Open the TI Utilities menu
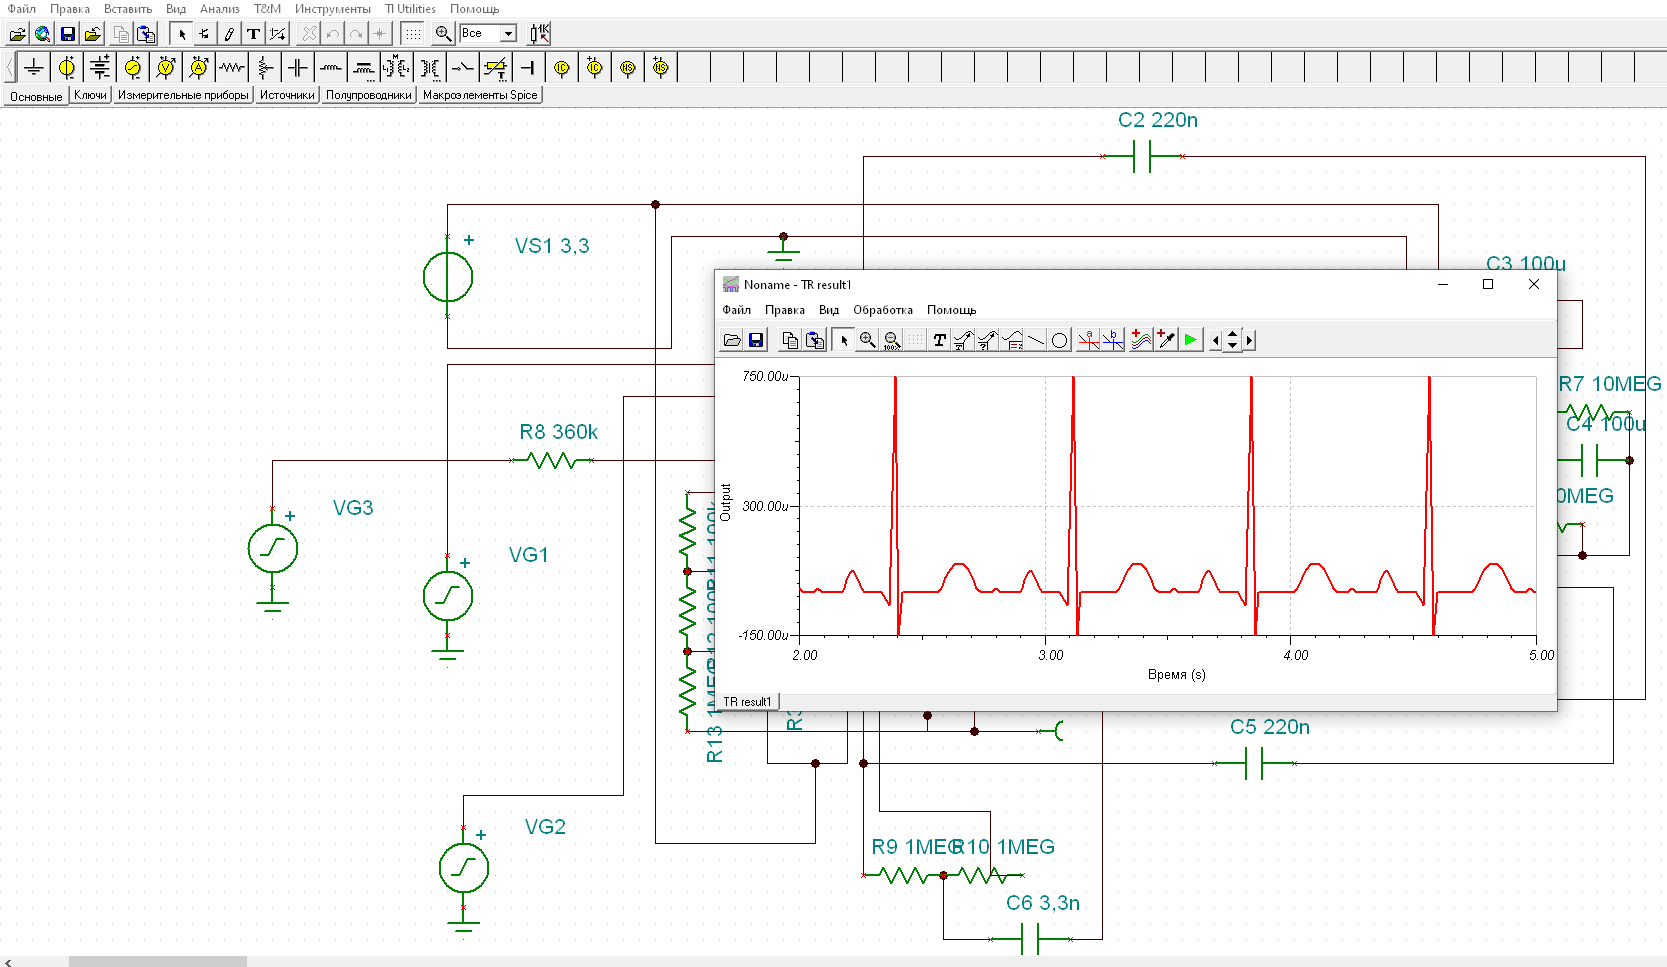The width and height of the screenshot is (1667, 967). [410, 9]
